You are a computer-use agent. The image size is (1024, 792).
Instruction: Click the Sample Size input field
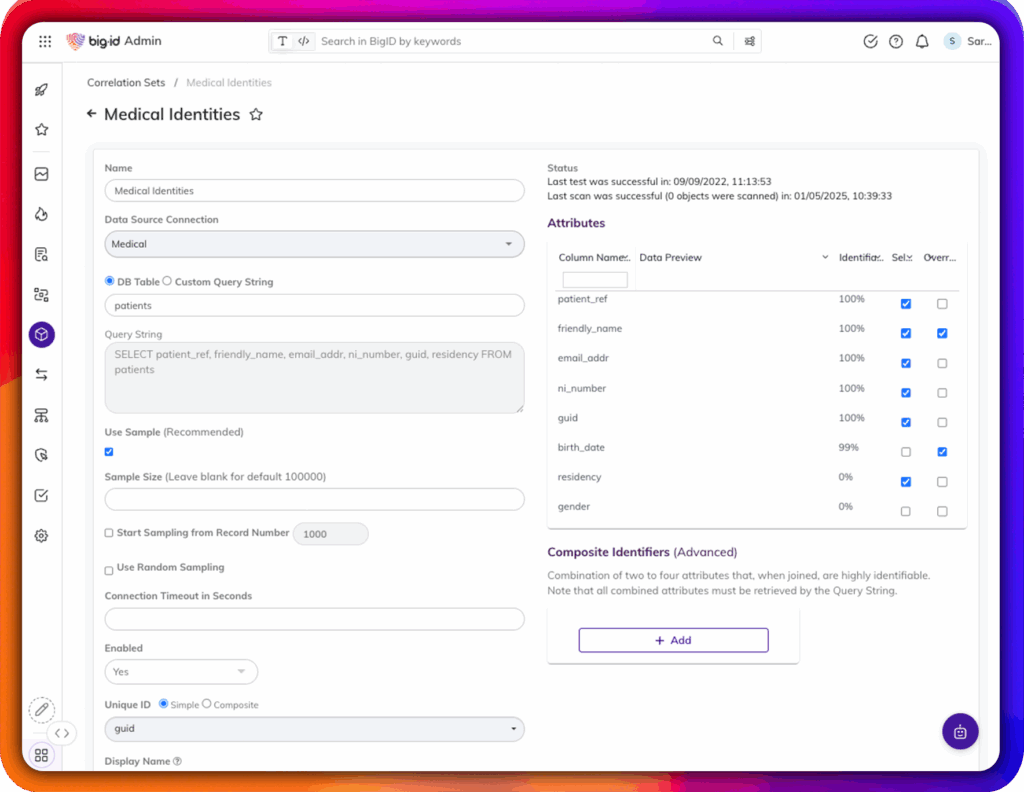tap(314, 499)
